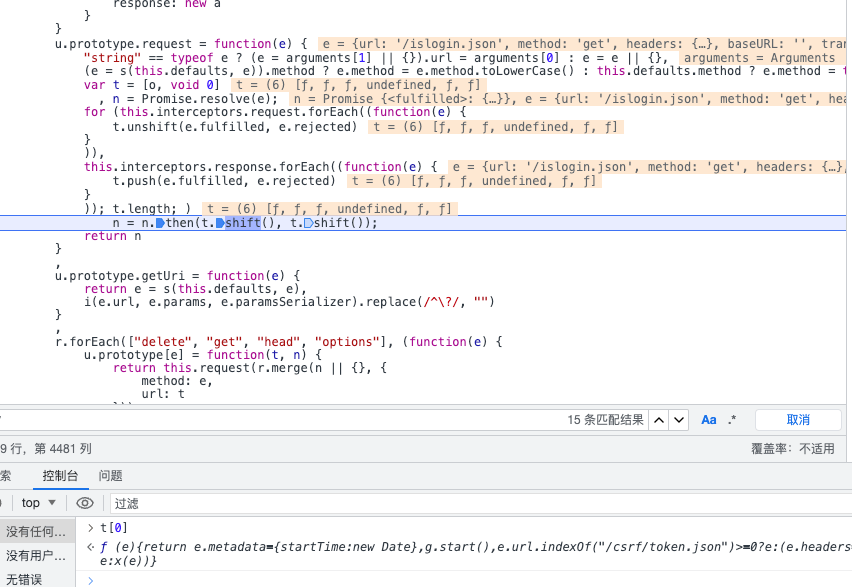Open the top context dropdown
Image resolution: width=852 pixels, height=587 pixels.
click(39, 503)
